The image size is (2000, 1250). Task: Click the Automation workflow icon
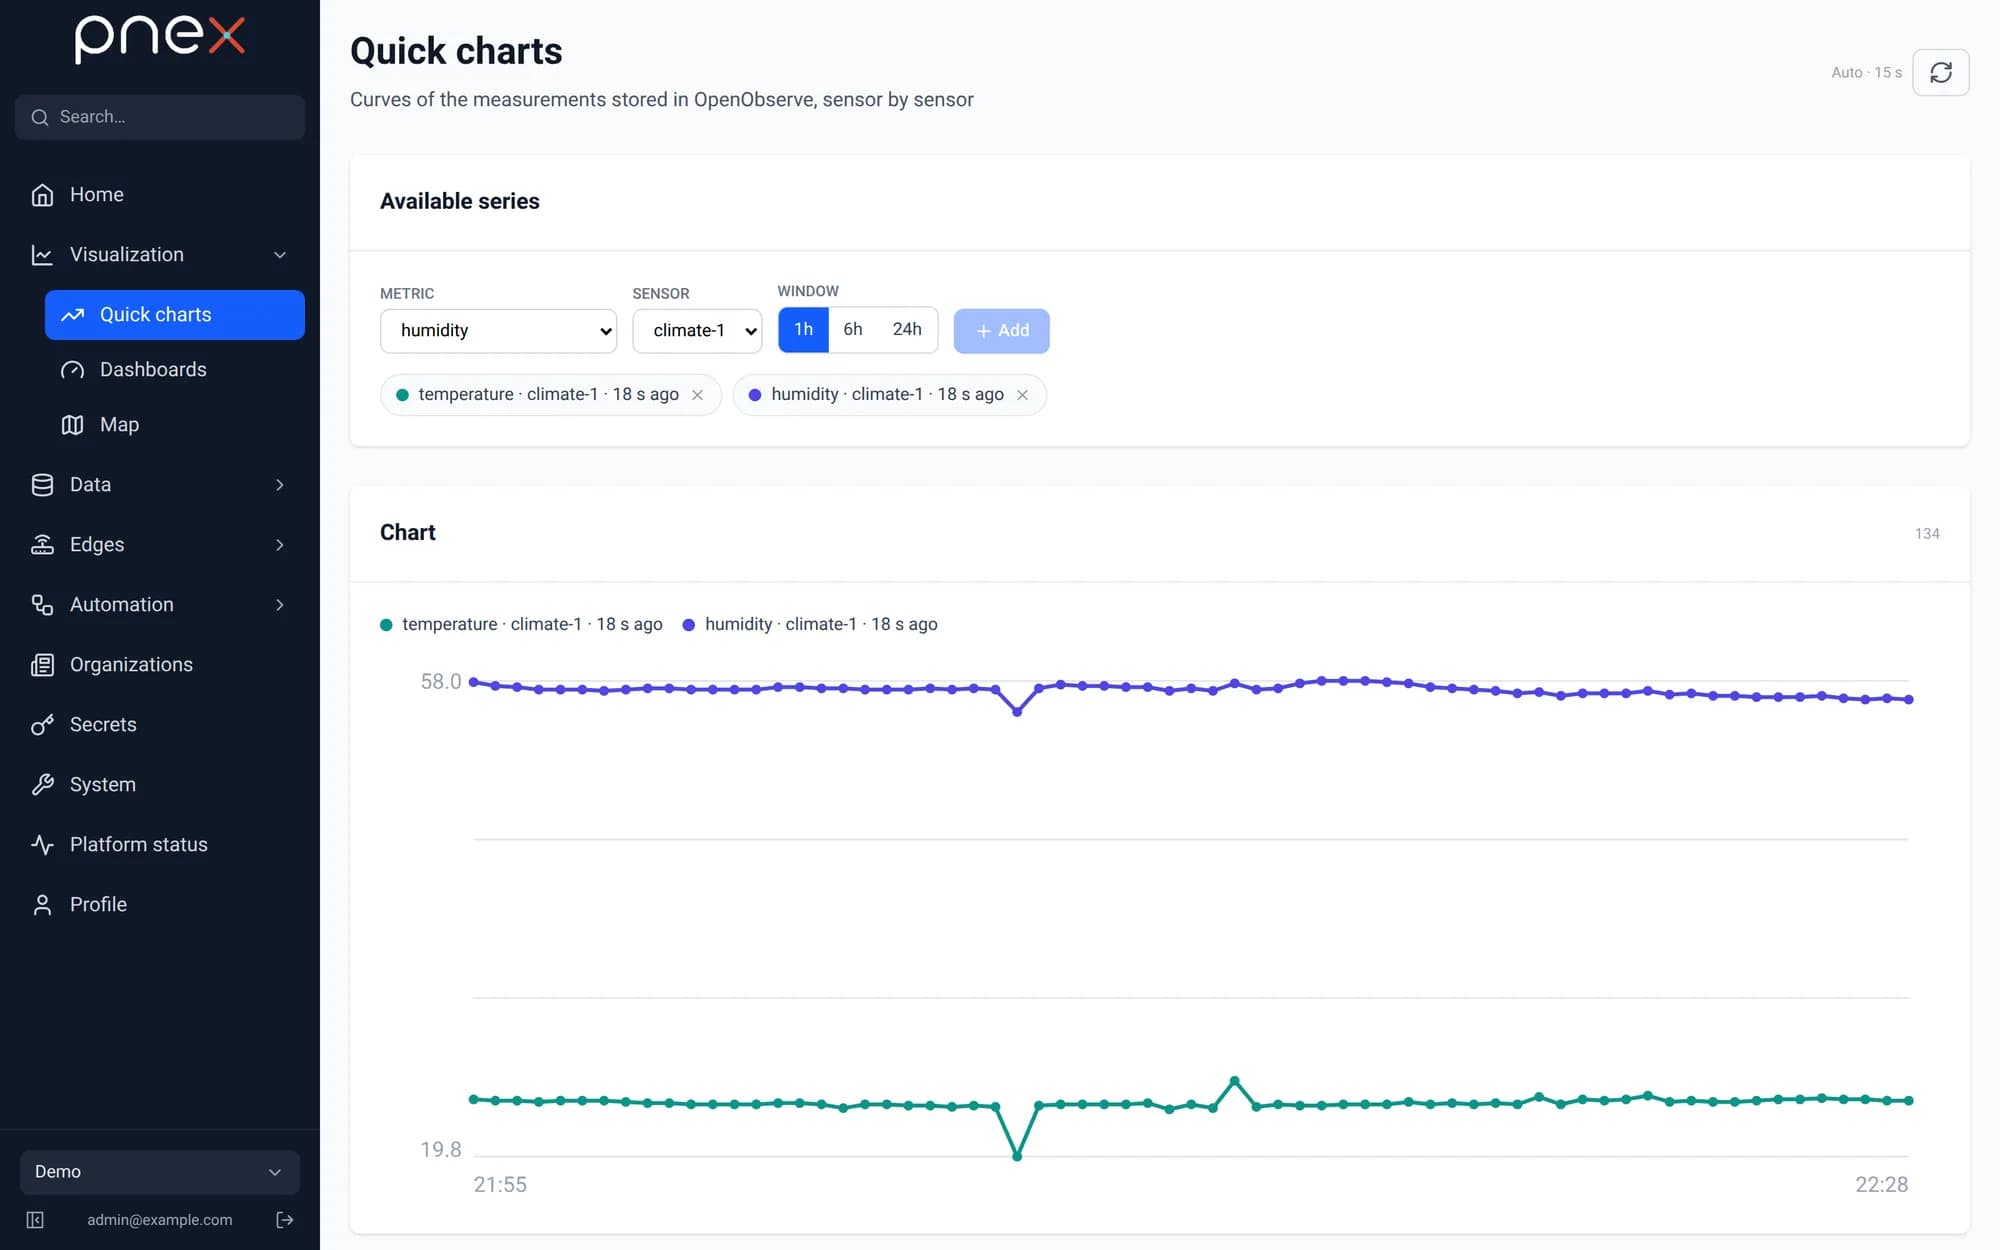coord(42,605)
